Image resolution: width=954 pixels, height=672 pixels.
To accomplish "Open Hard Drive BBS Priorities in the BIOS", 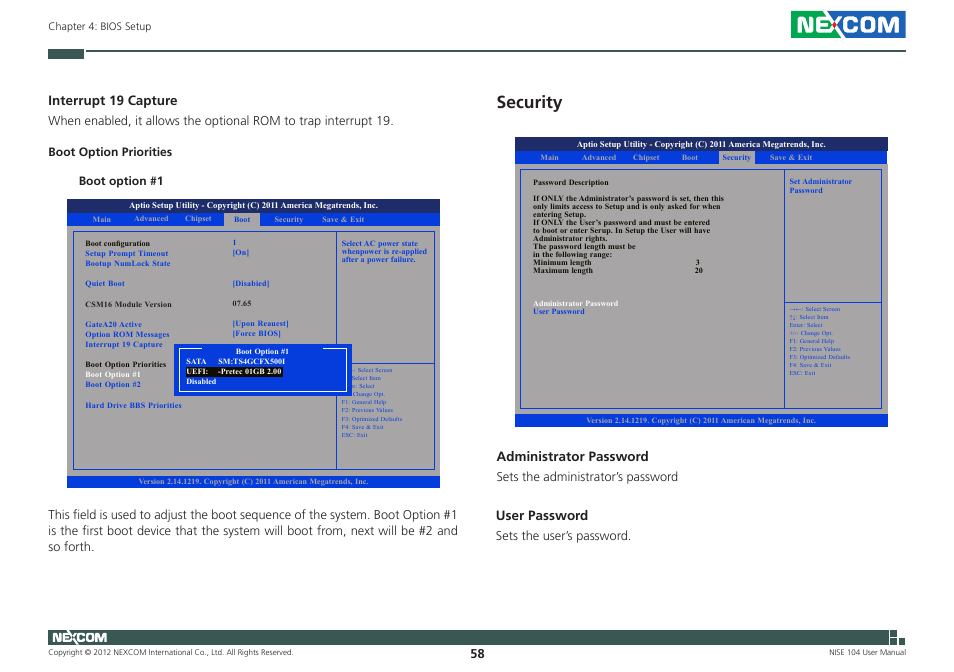I will pos(133,406).
